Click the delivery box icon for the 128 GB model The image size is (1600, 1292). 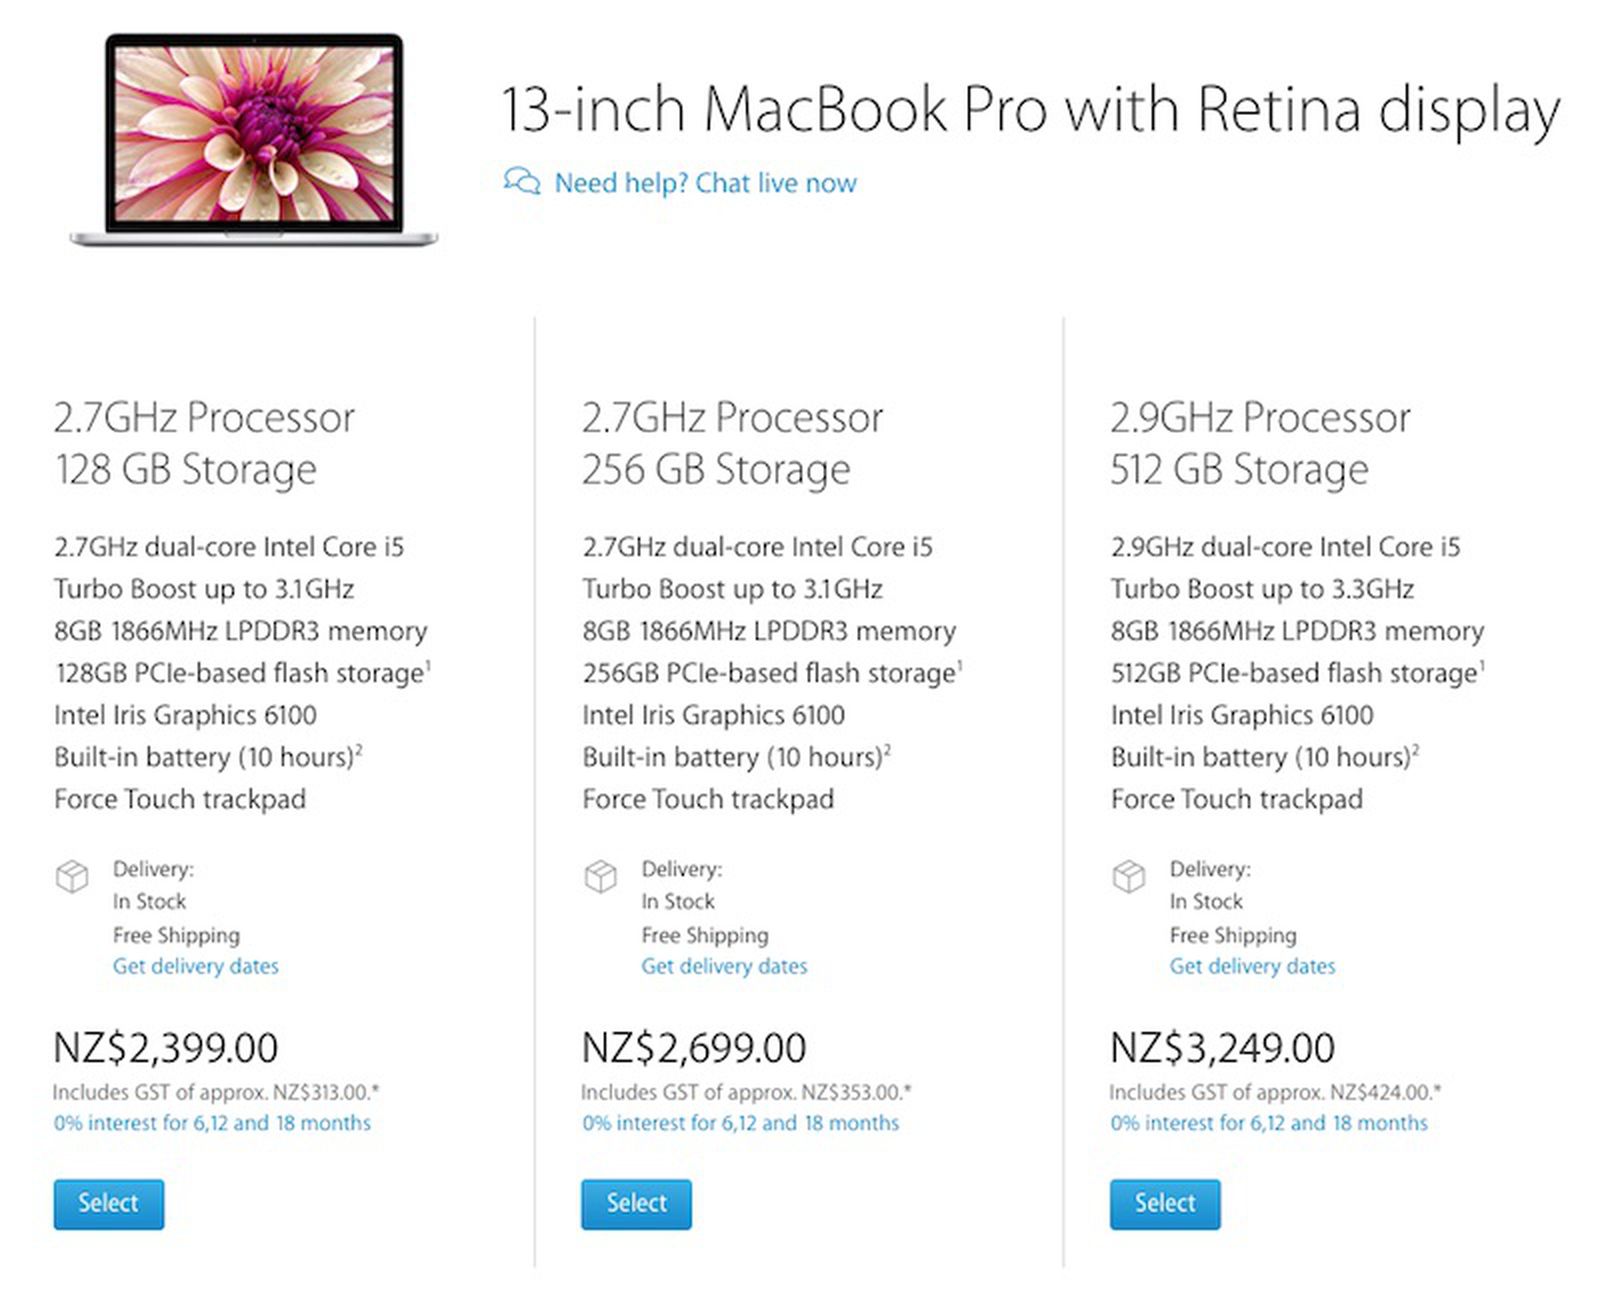click(71, 876)
